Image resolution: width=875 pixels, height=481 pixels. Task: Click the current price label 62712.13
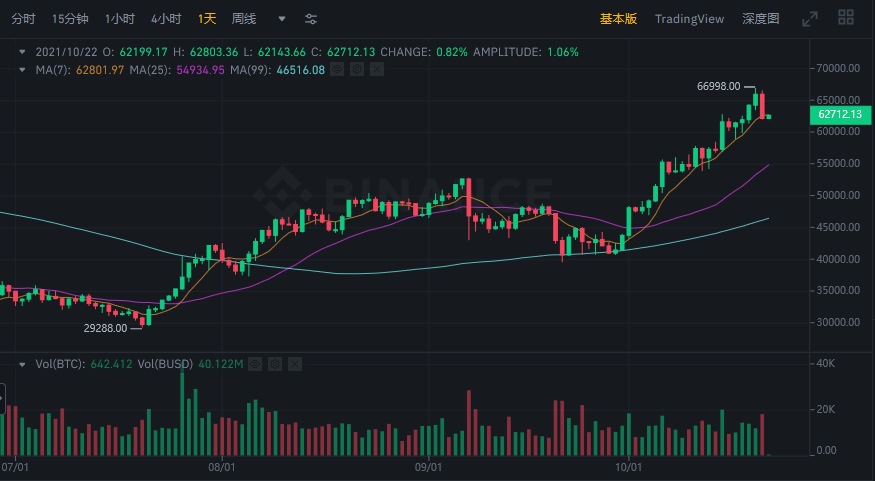[839, 115]
